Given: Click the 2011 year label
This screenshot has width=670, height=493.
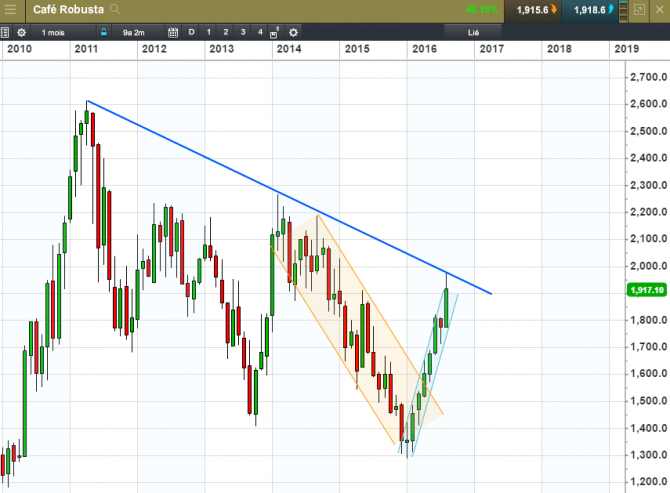Looking at the screenshot, I should point(86,49).
